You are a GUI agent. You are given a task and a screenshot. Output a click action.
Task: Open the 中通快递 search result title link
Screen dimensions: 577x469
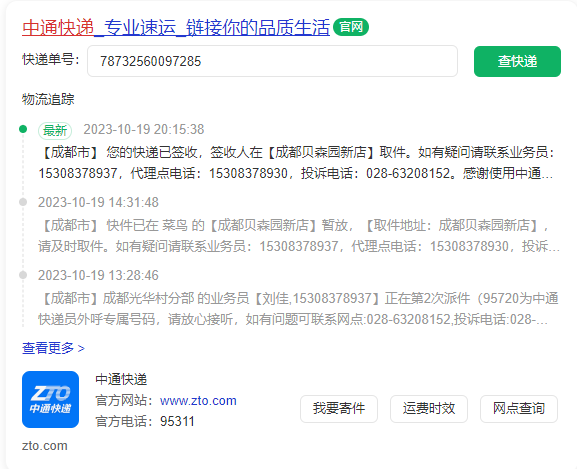pos(176,28)
